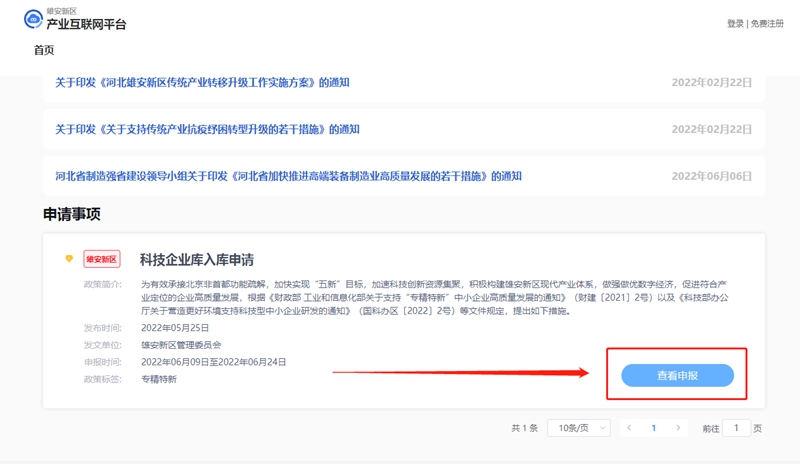The height and width of the screenshot is (464, 800).
Task: Open the 传统产业转移升级工作实施方案 notice
Action: point(202,82)
